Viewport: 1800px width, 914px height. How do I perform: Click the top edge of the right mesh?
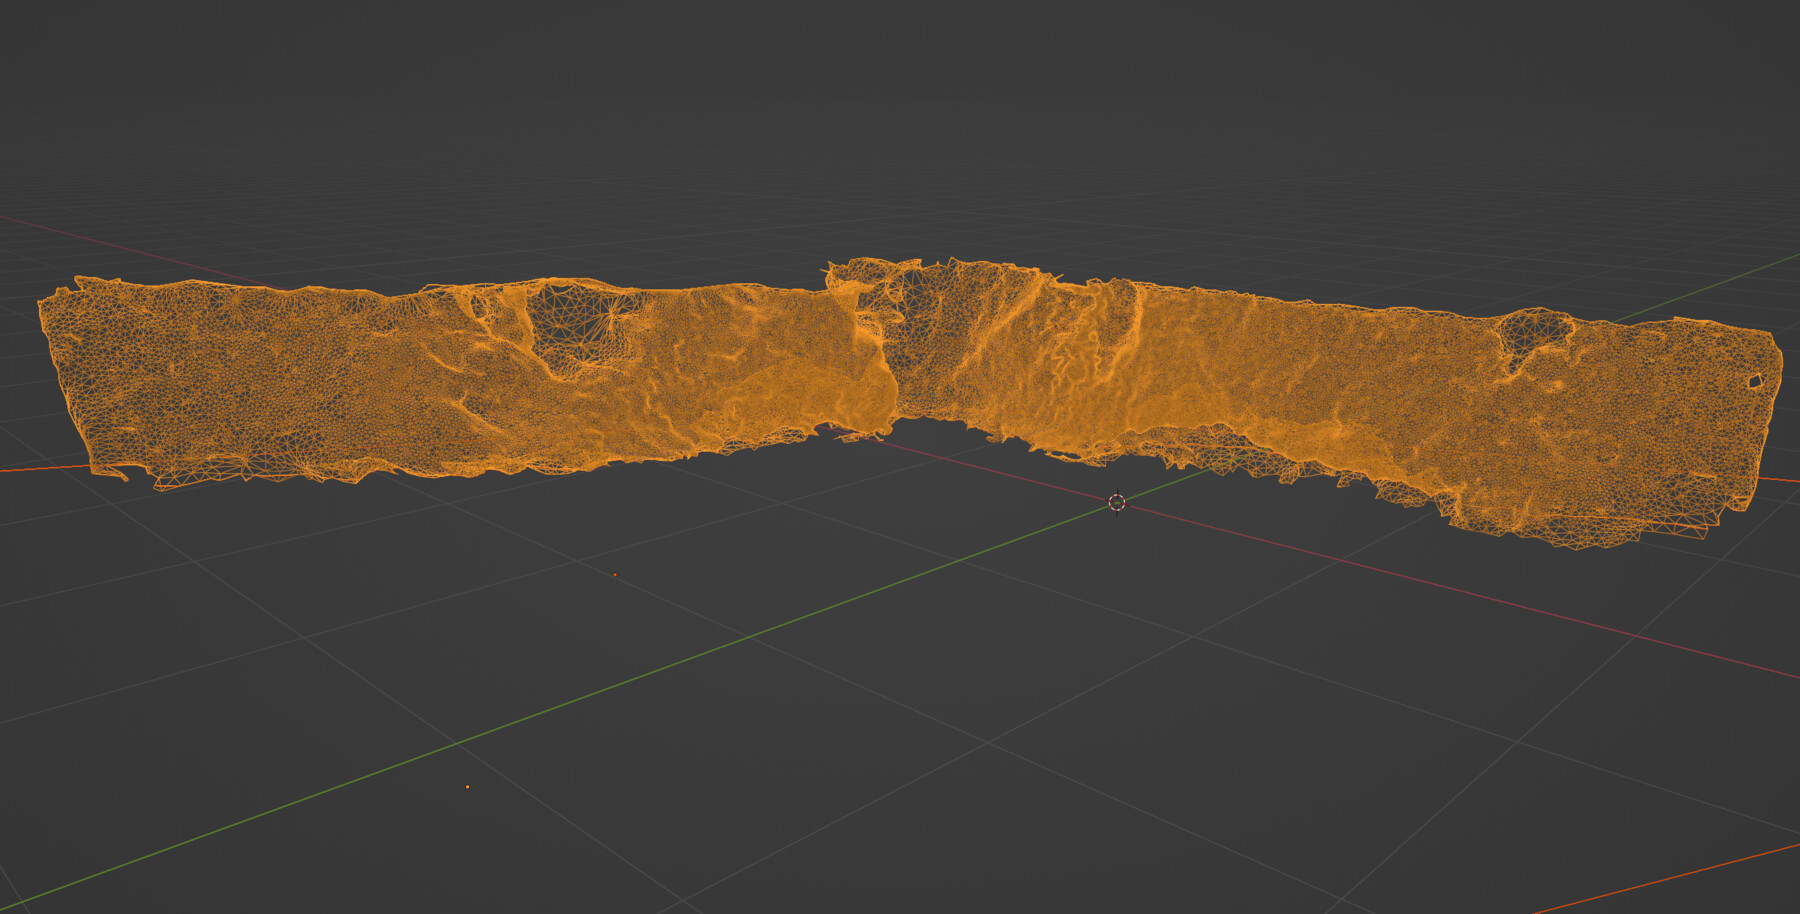click(1250, 295)
